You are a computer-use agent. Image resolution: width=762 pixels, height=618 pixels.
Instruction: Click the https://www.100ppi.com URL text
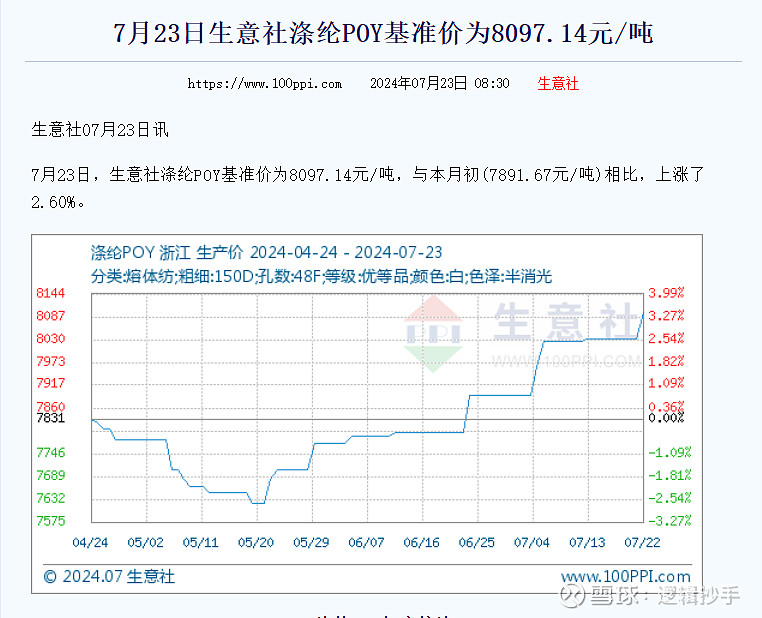coord(264,84)
